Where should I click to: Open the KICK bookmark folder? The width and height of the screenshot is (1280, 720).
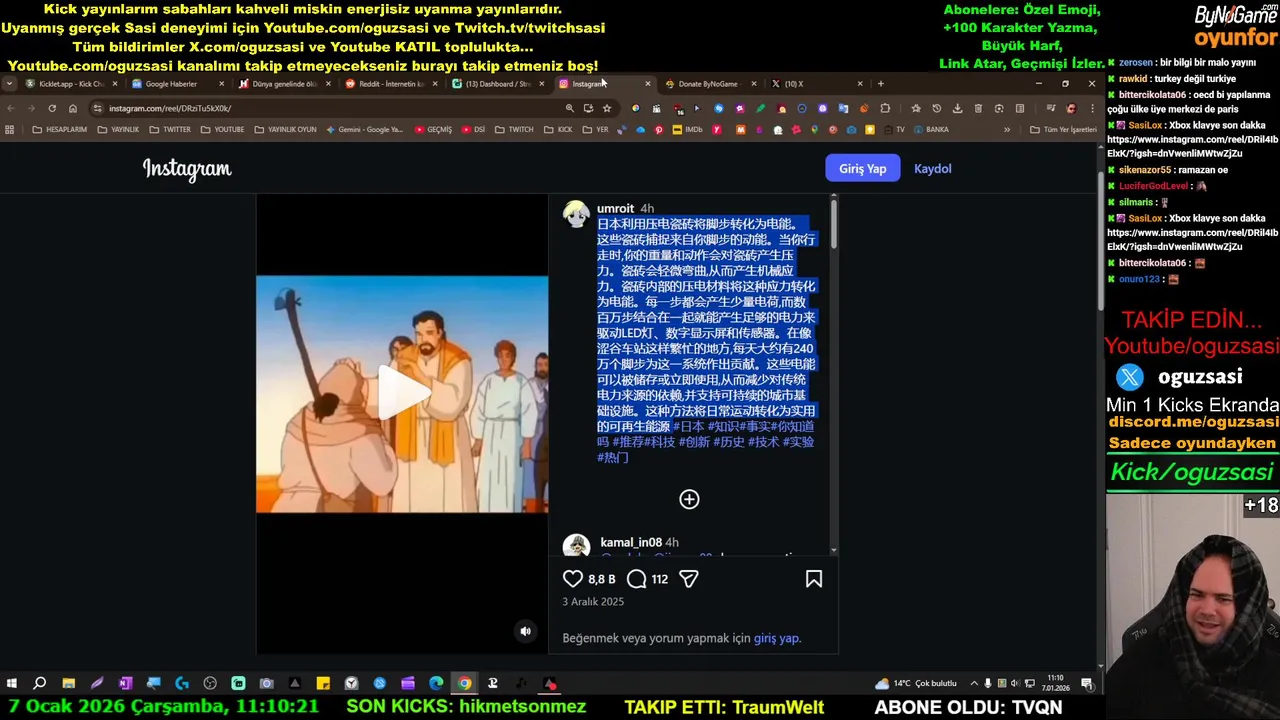pyautogui.click(x=558, y=129)
